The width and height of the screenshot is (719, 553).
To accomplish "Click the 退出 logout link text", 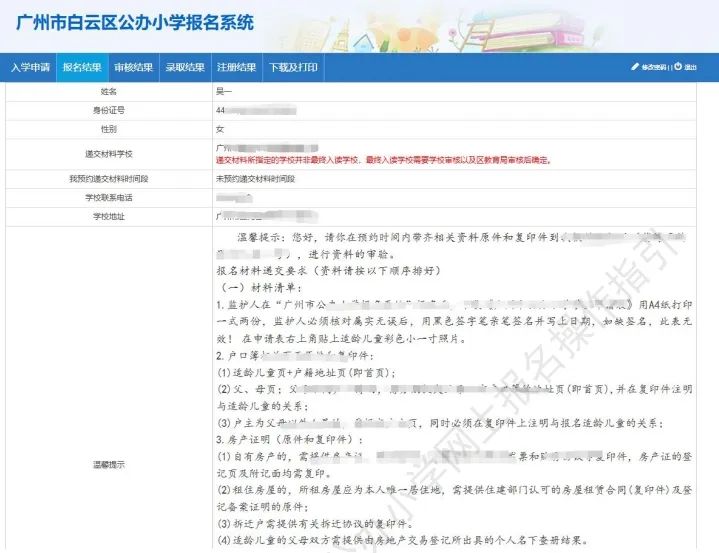I will (x=690, y=67).
